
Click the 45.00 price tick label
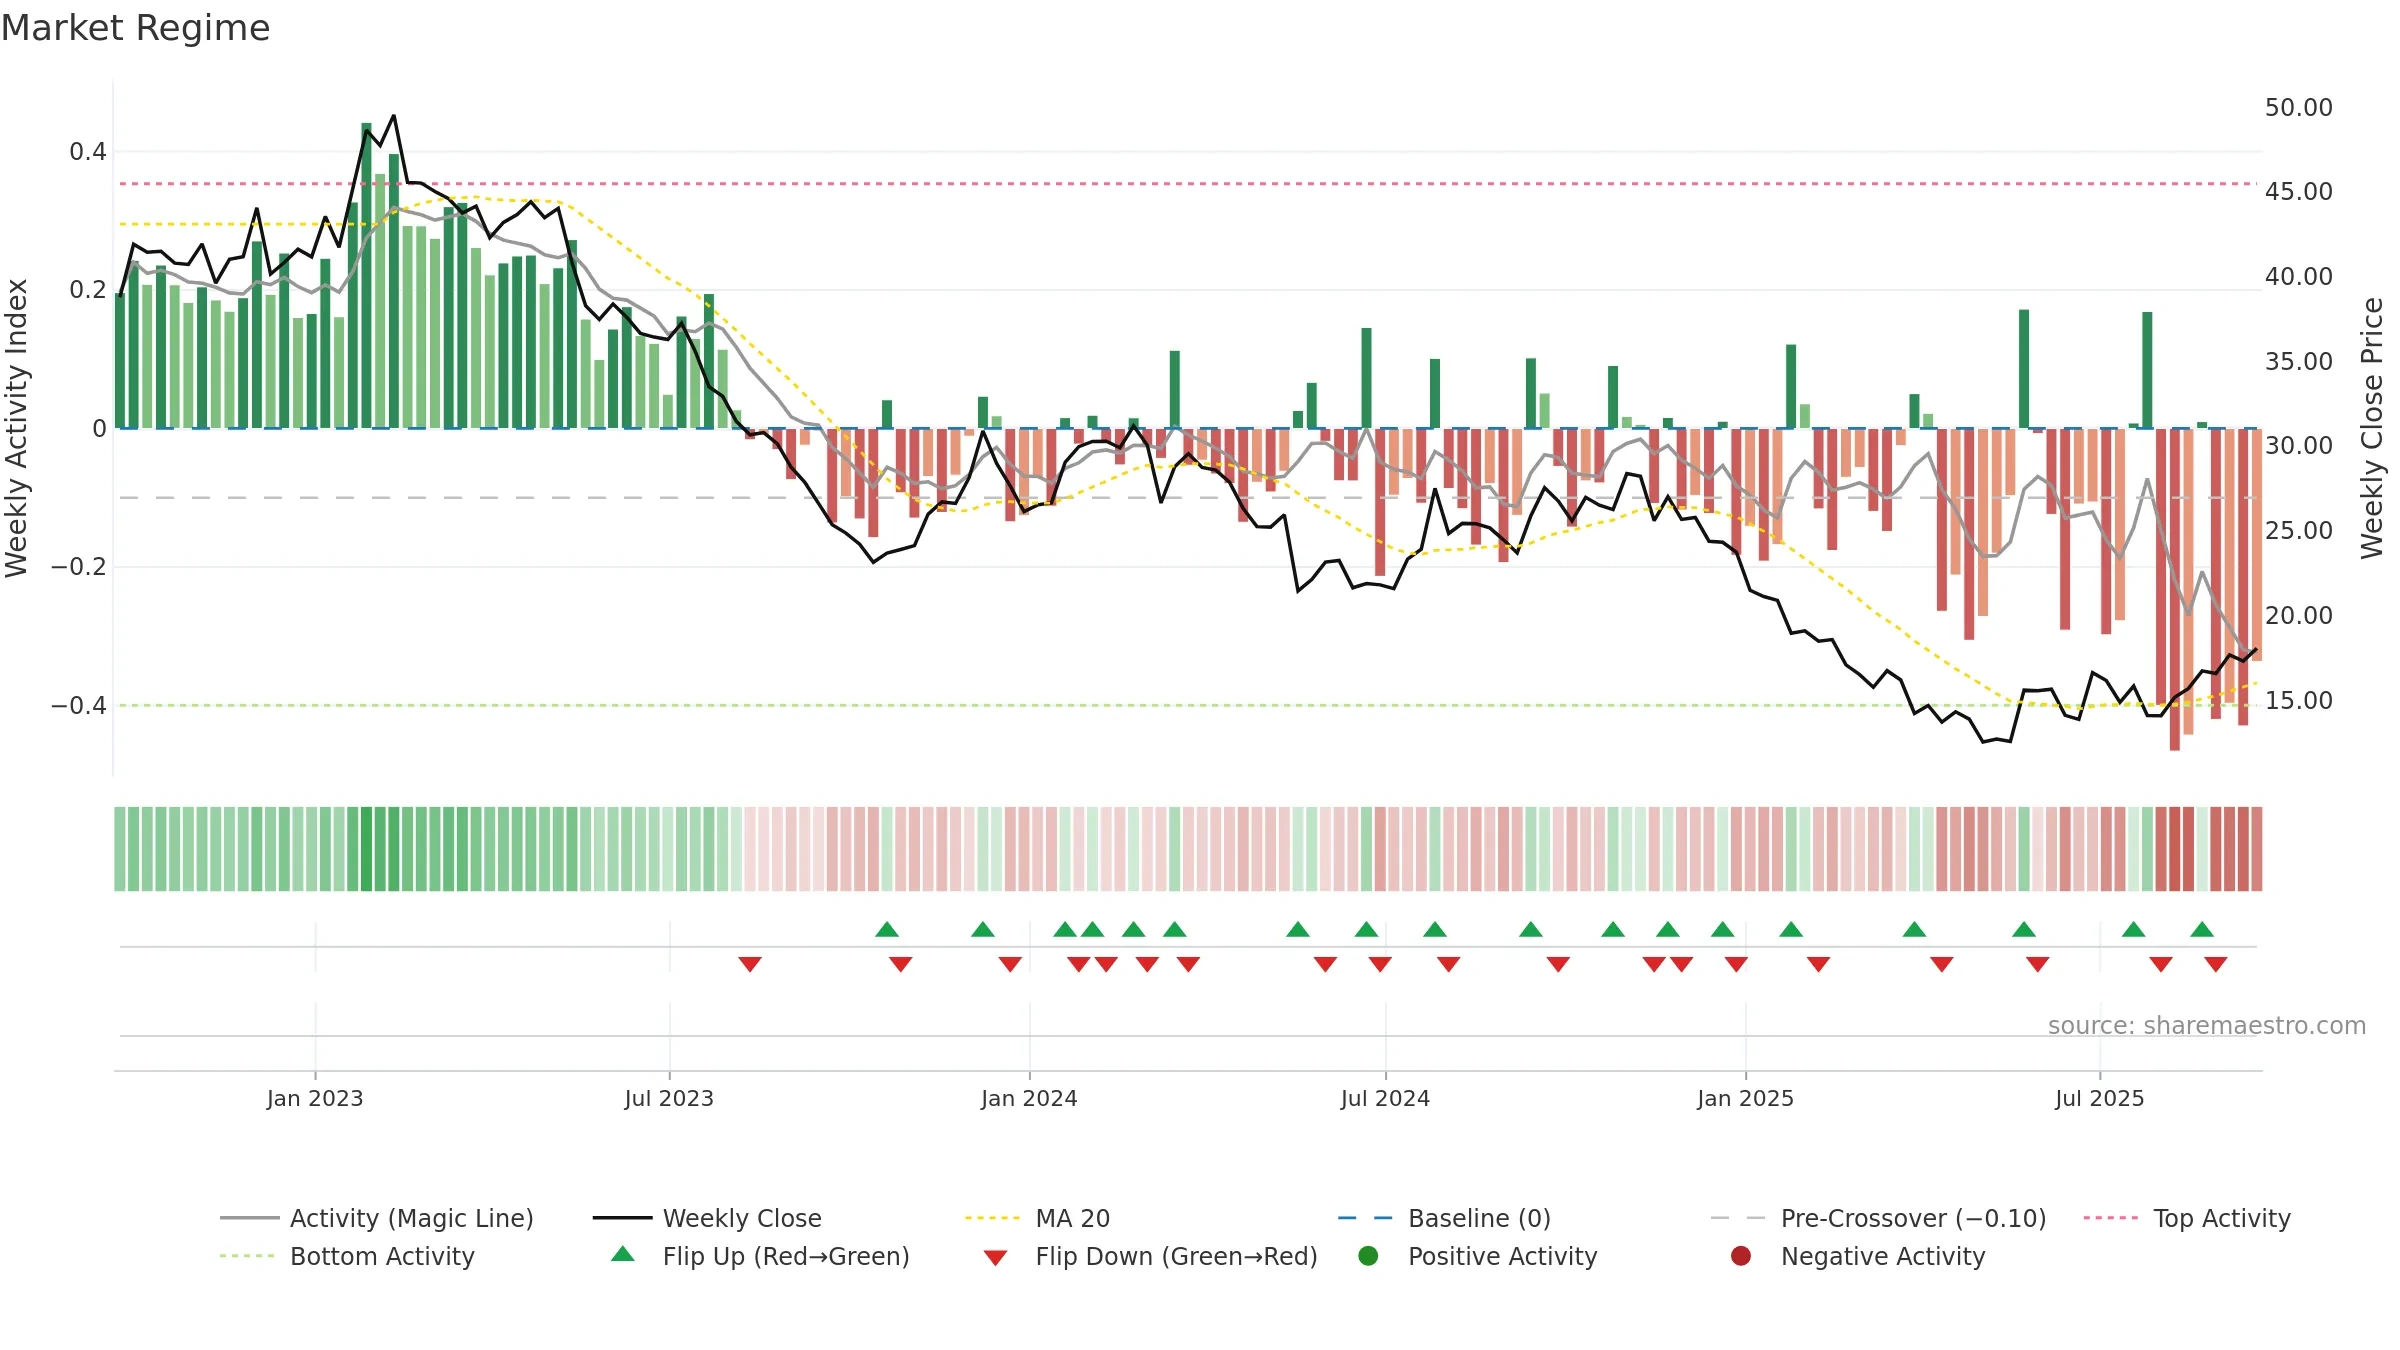pos(2299,191)
